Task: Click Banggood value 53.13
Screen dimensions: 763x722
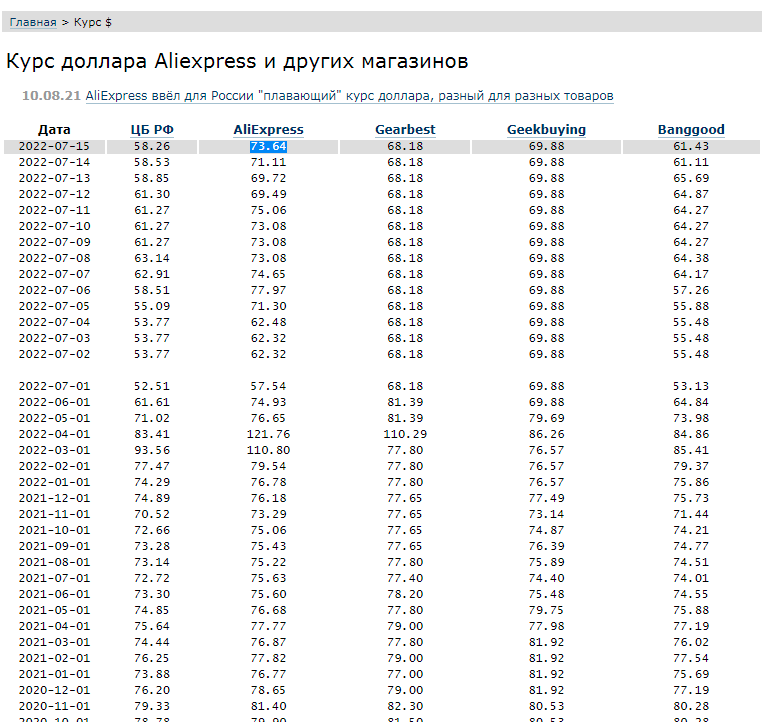Action: (691, 386)
